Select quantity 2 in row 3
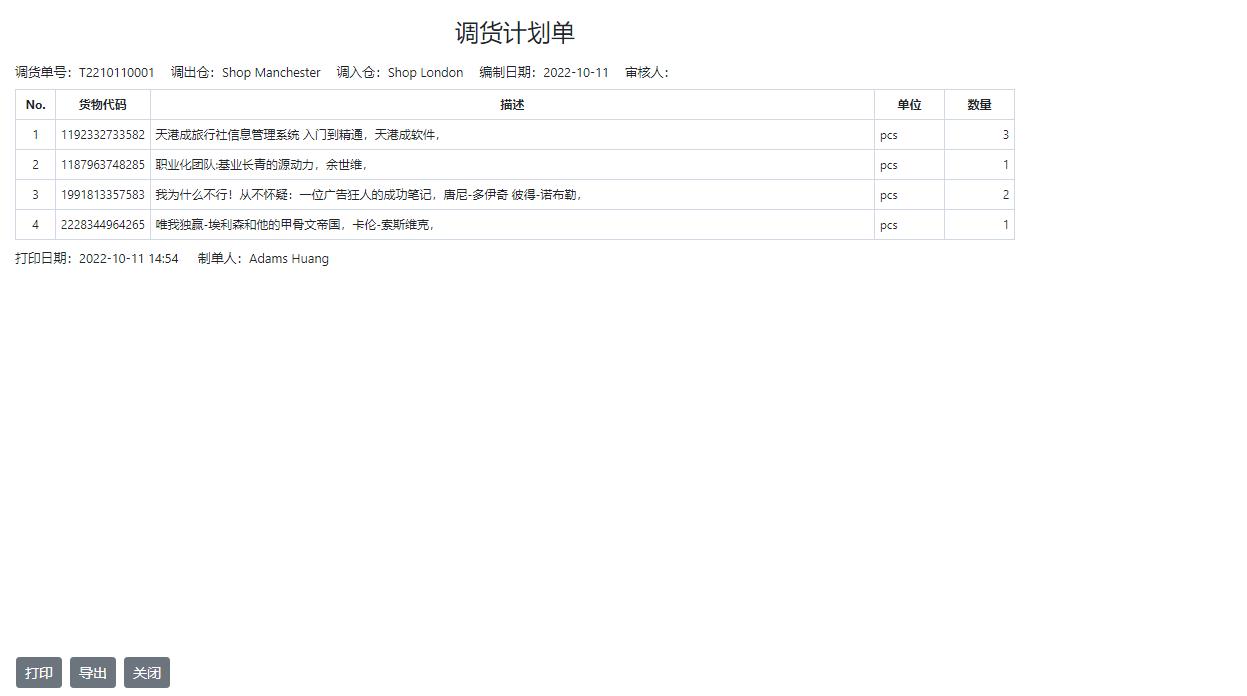This screenshot has width=1247, height=696. click(x=1005, y=195)
